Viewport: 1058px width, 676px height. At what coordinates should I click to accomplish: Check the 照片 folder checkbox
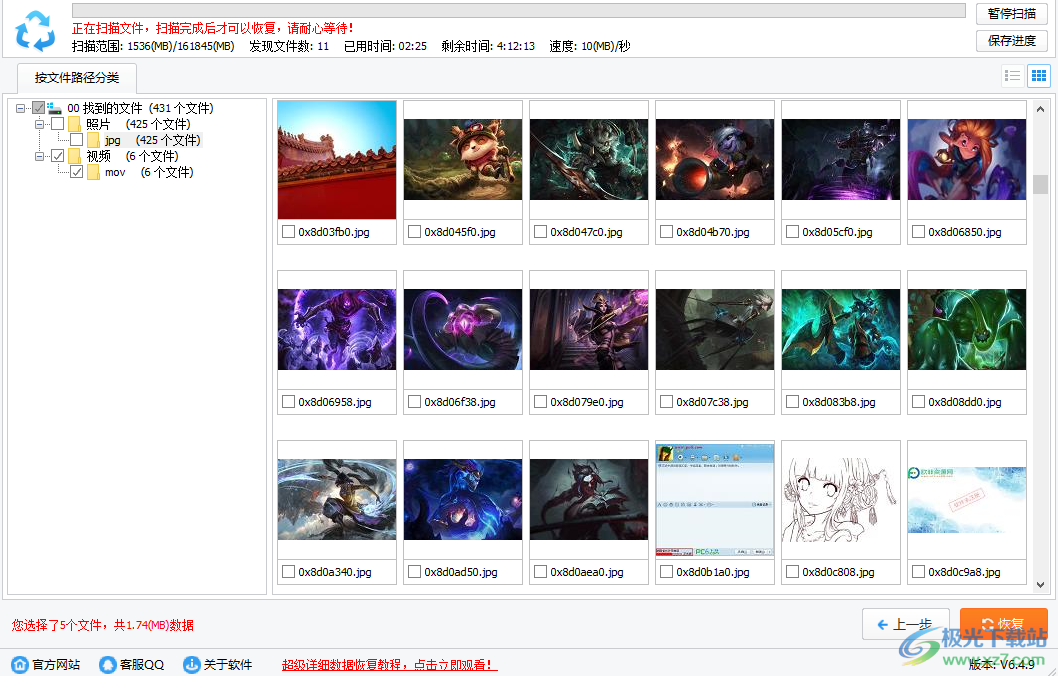pos(57,124)
